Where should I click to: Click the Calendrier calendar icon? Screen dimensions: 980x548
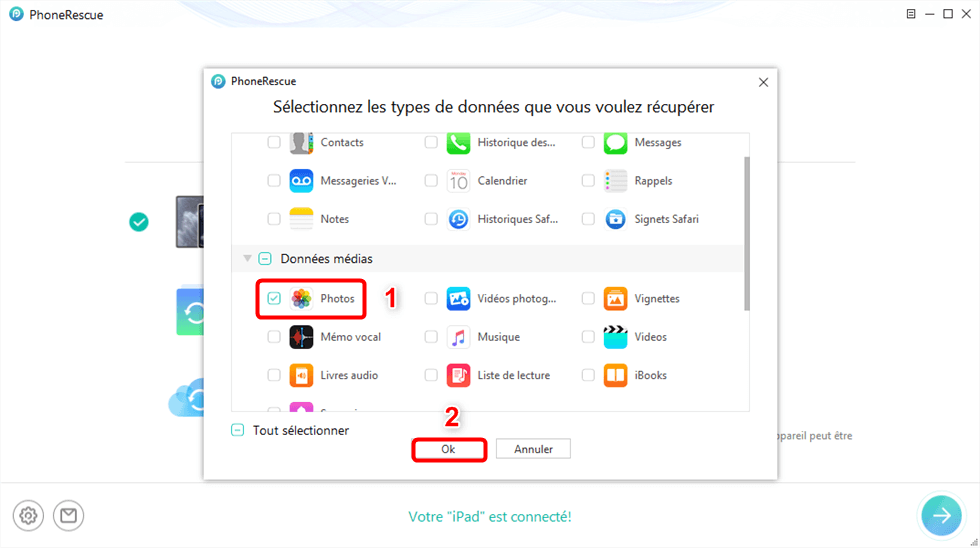(458, 181)
